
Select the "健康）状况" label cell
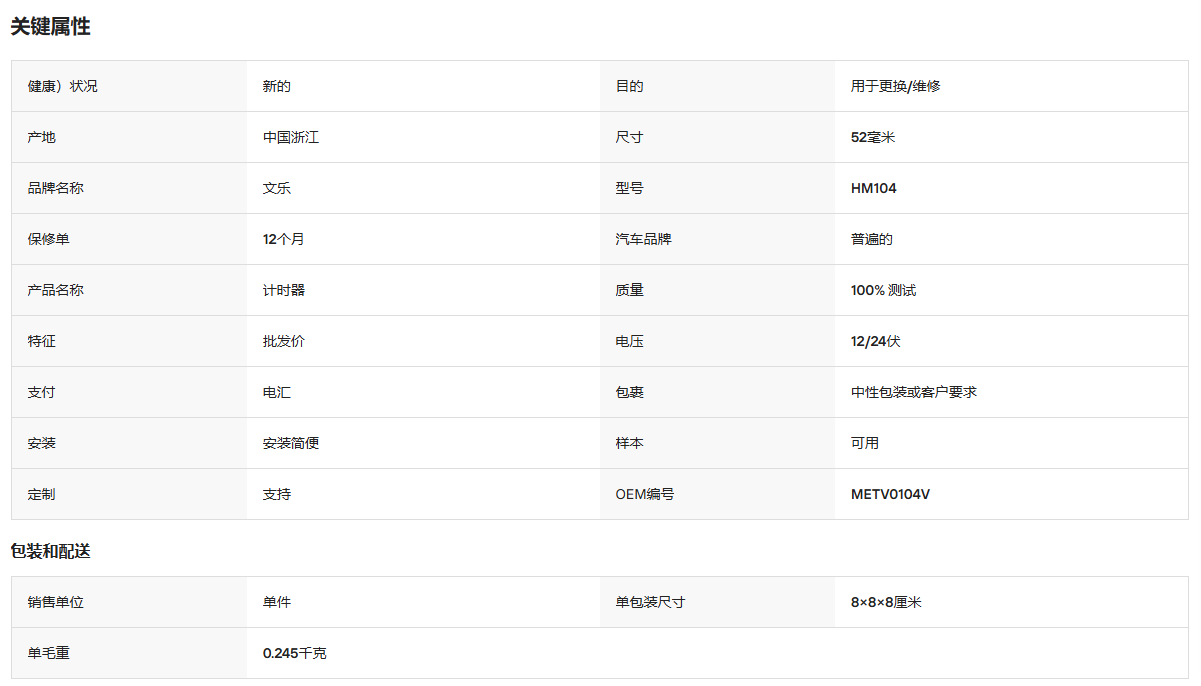point(129,86)
